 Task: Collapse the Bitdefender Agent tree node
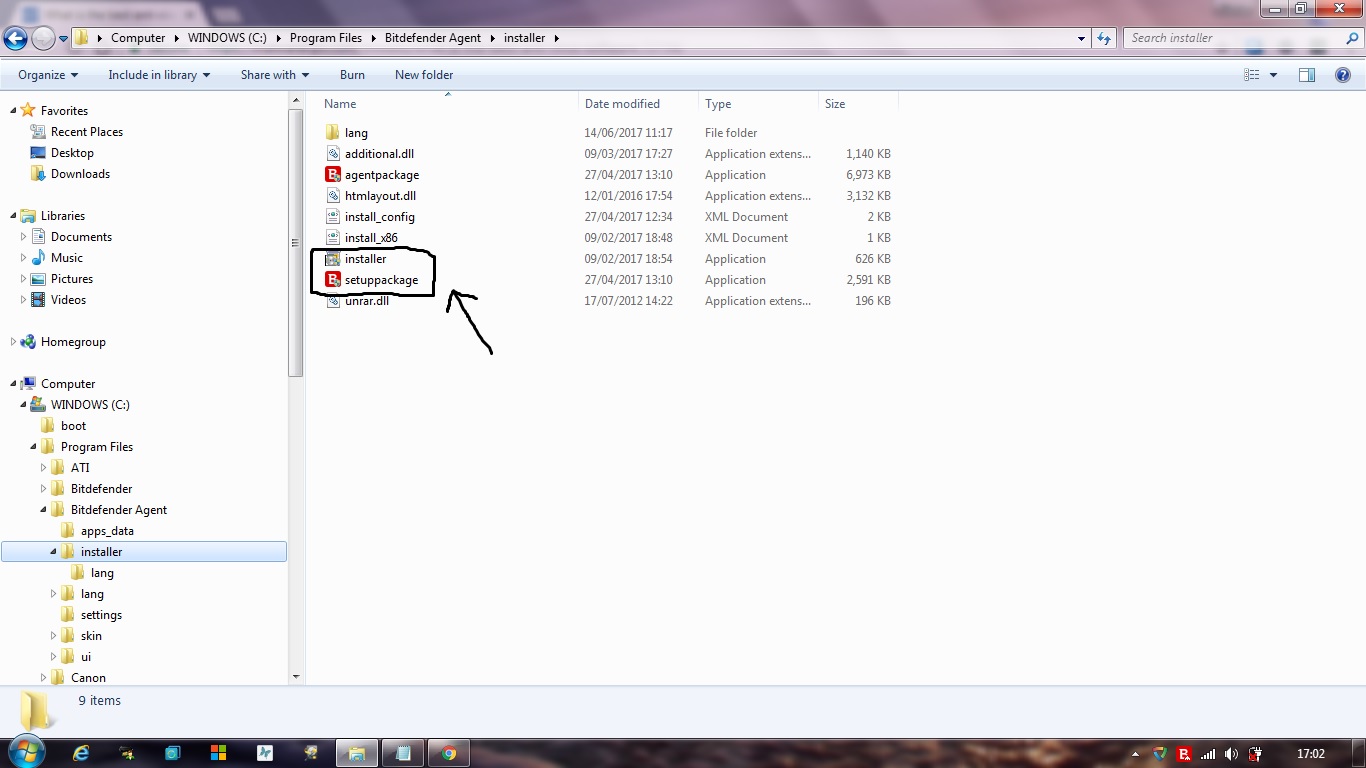[x=43, y=510]
